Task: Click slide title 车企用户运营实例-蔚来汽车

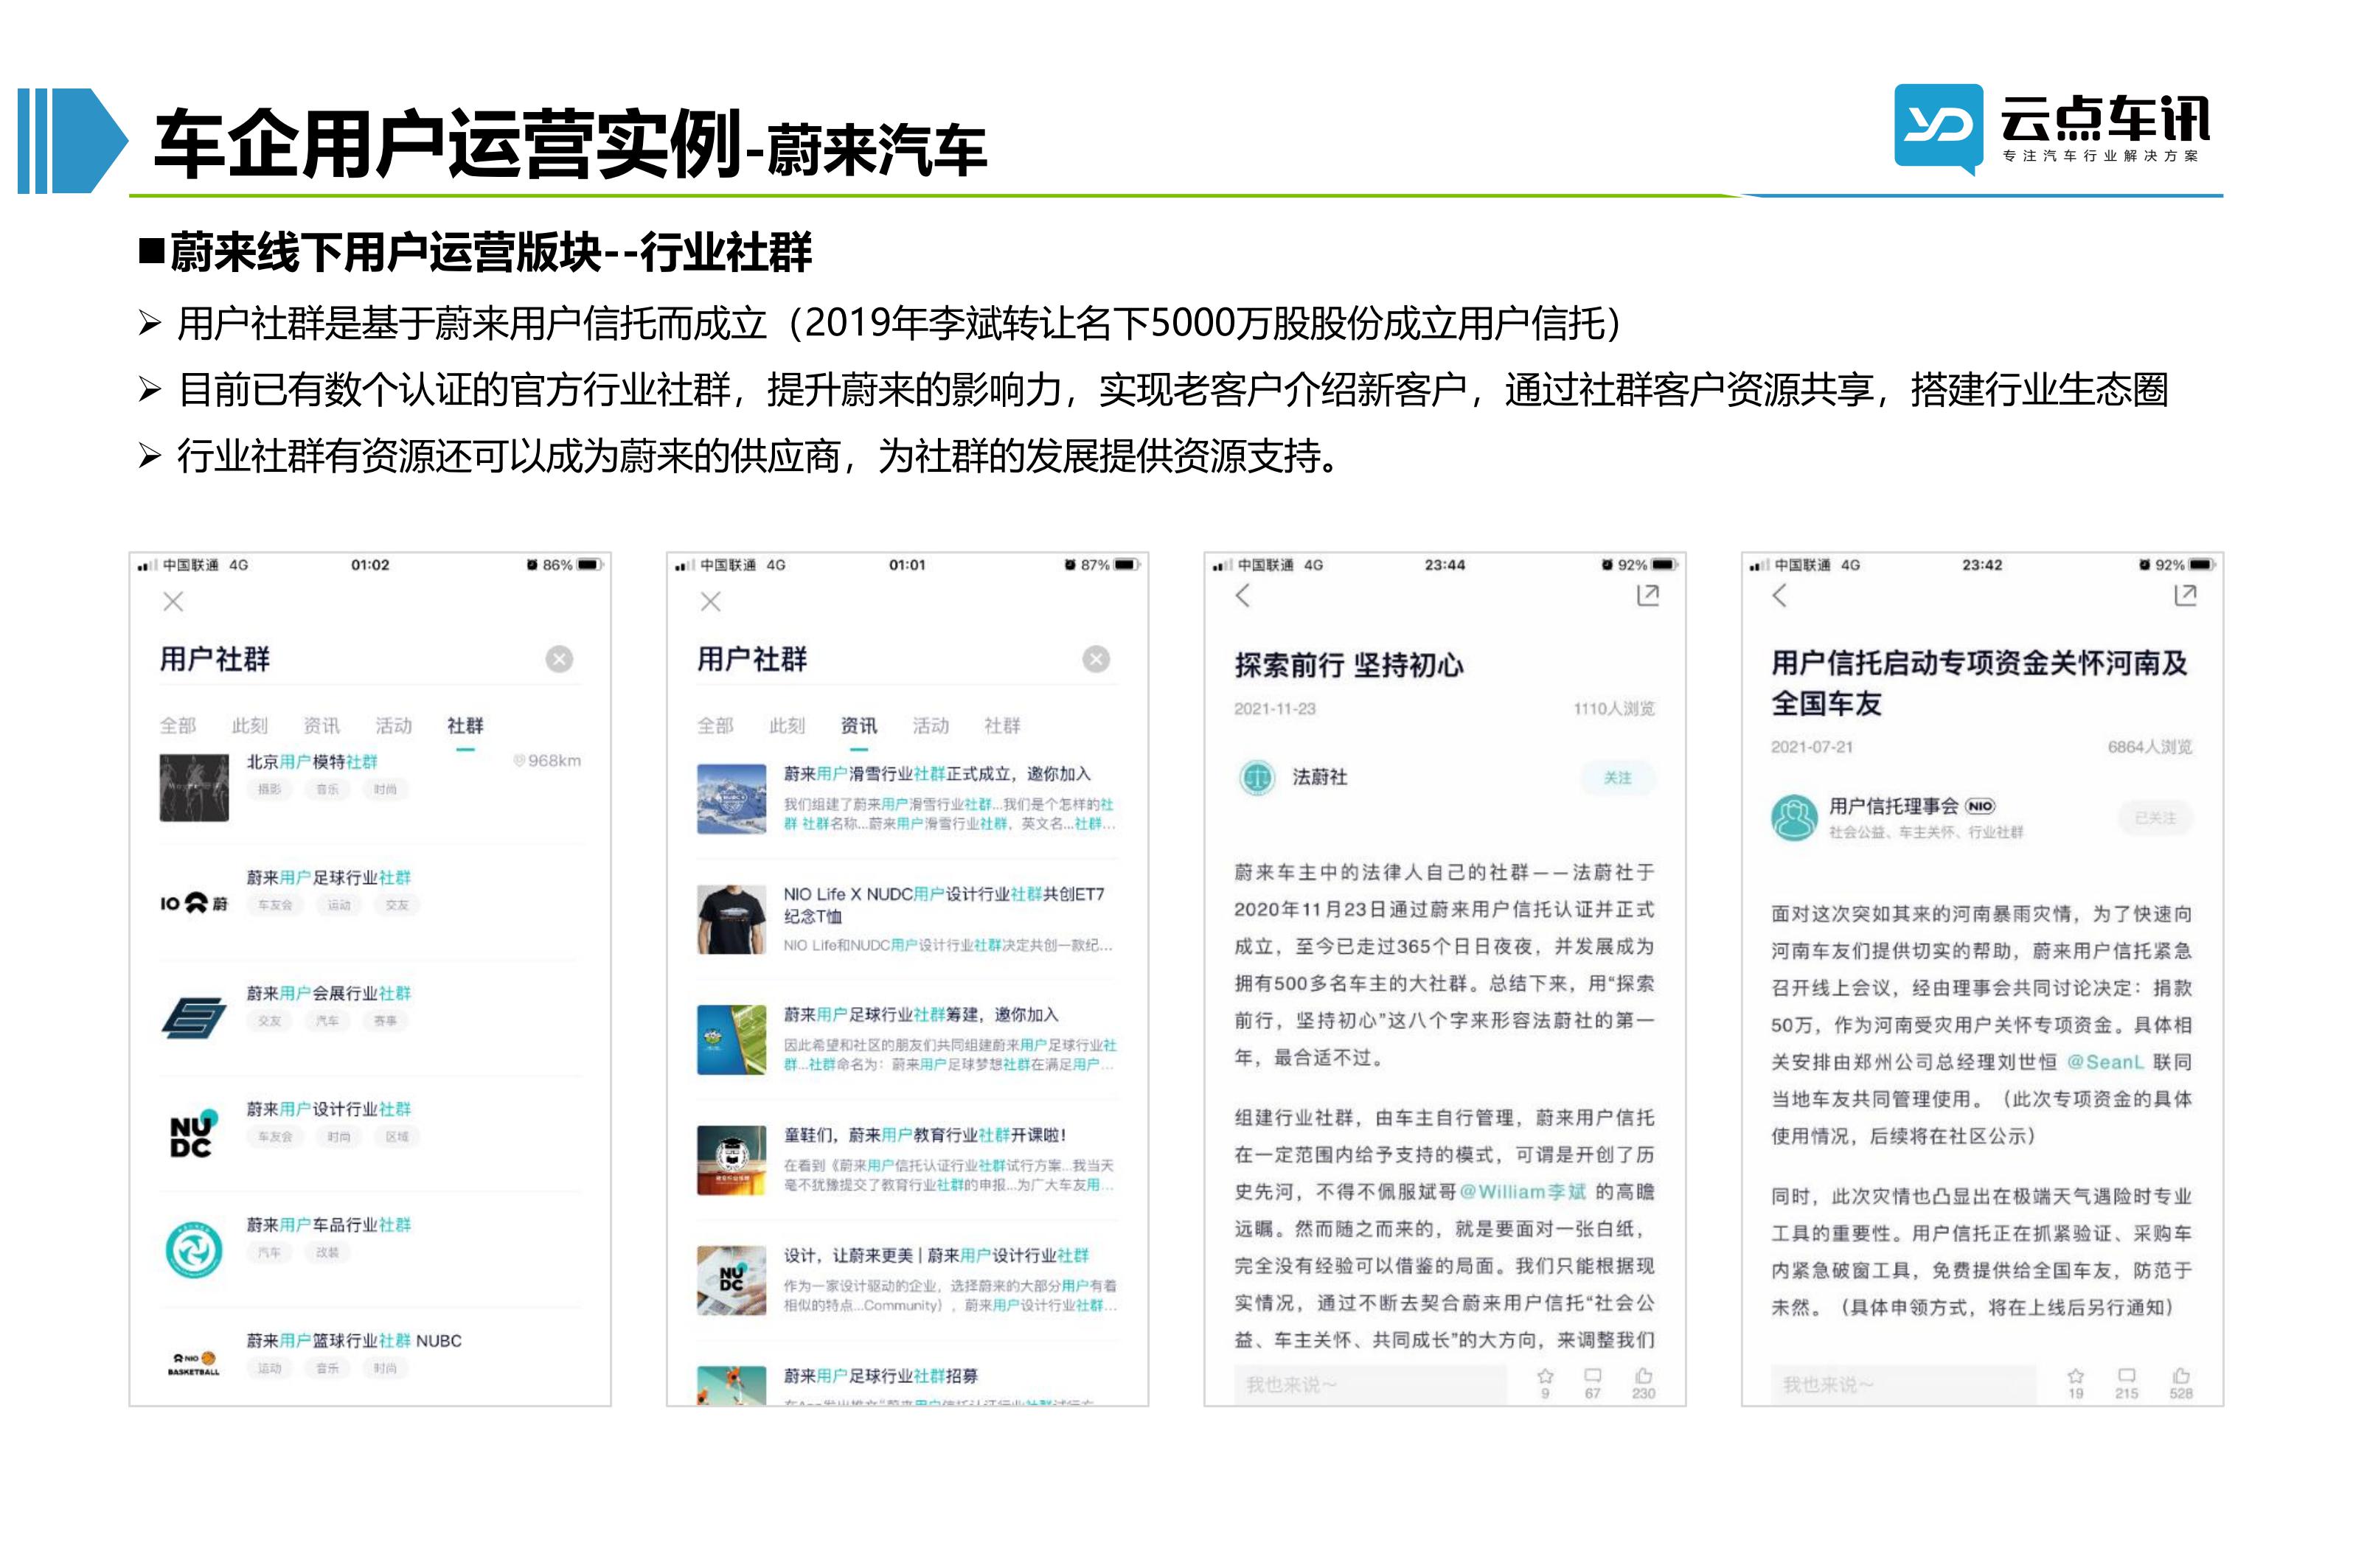Action: pyautogui.click(x=571, y=145)
